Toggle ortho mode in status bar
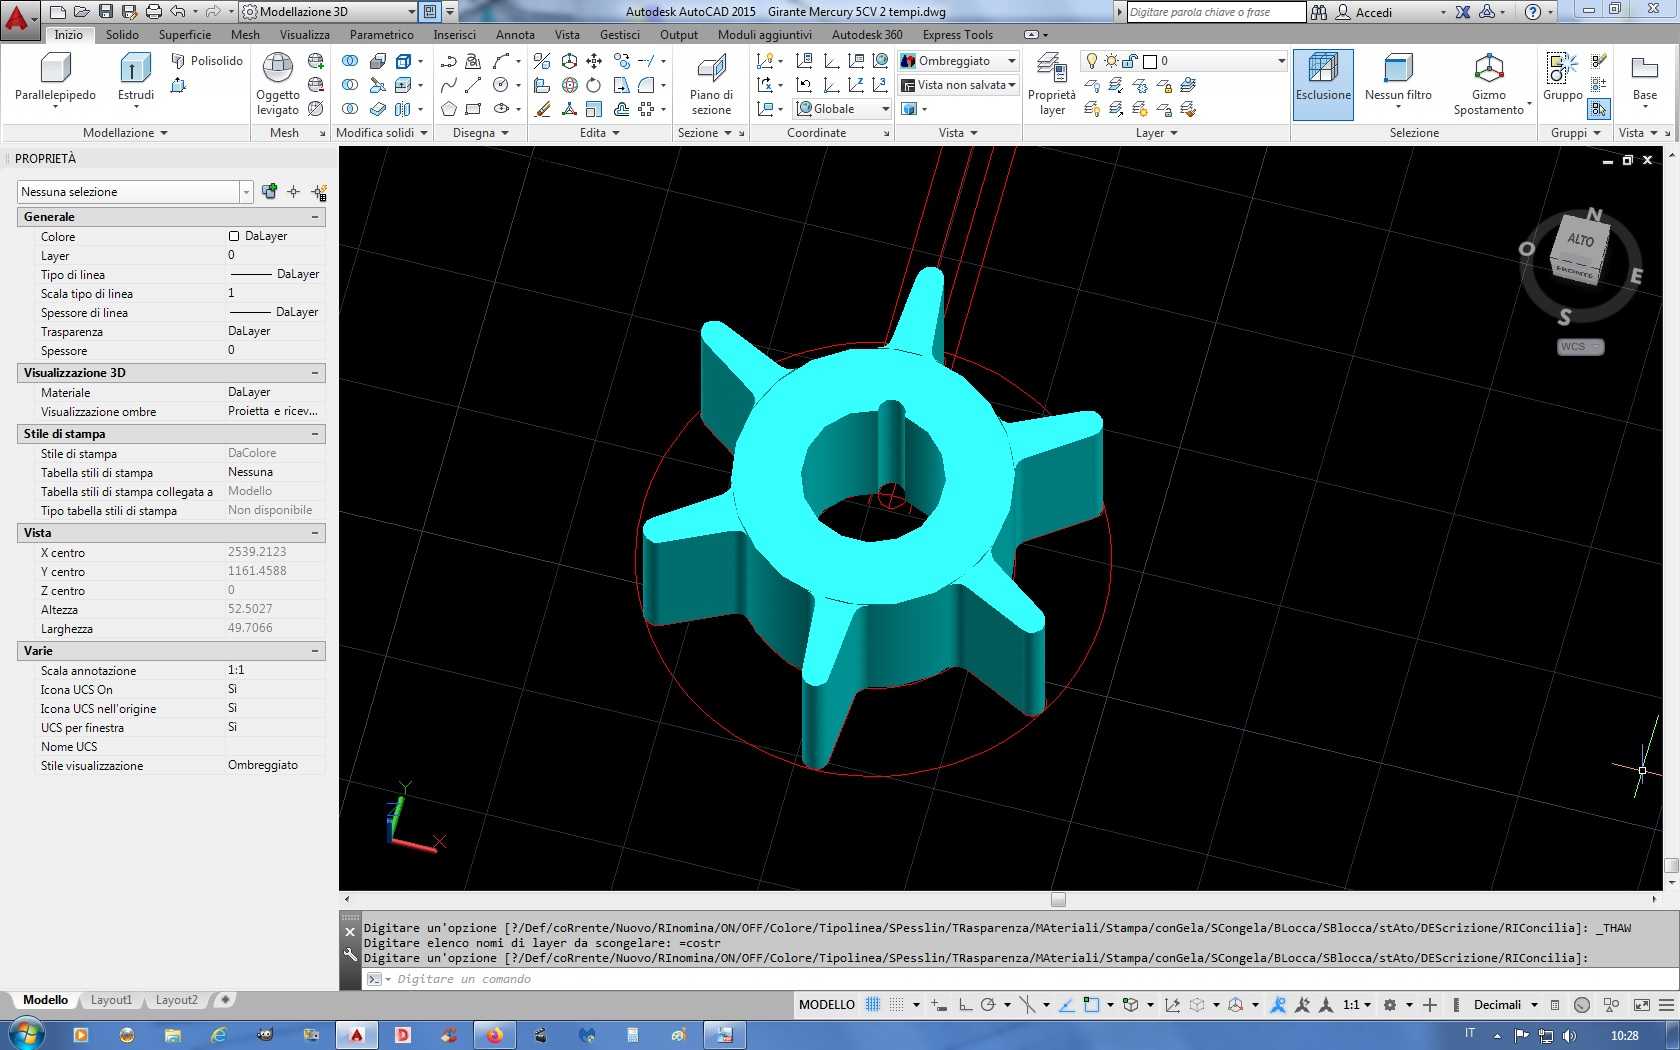 (x=965, y=1005)
